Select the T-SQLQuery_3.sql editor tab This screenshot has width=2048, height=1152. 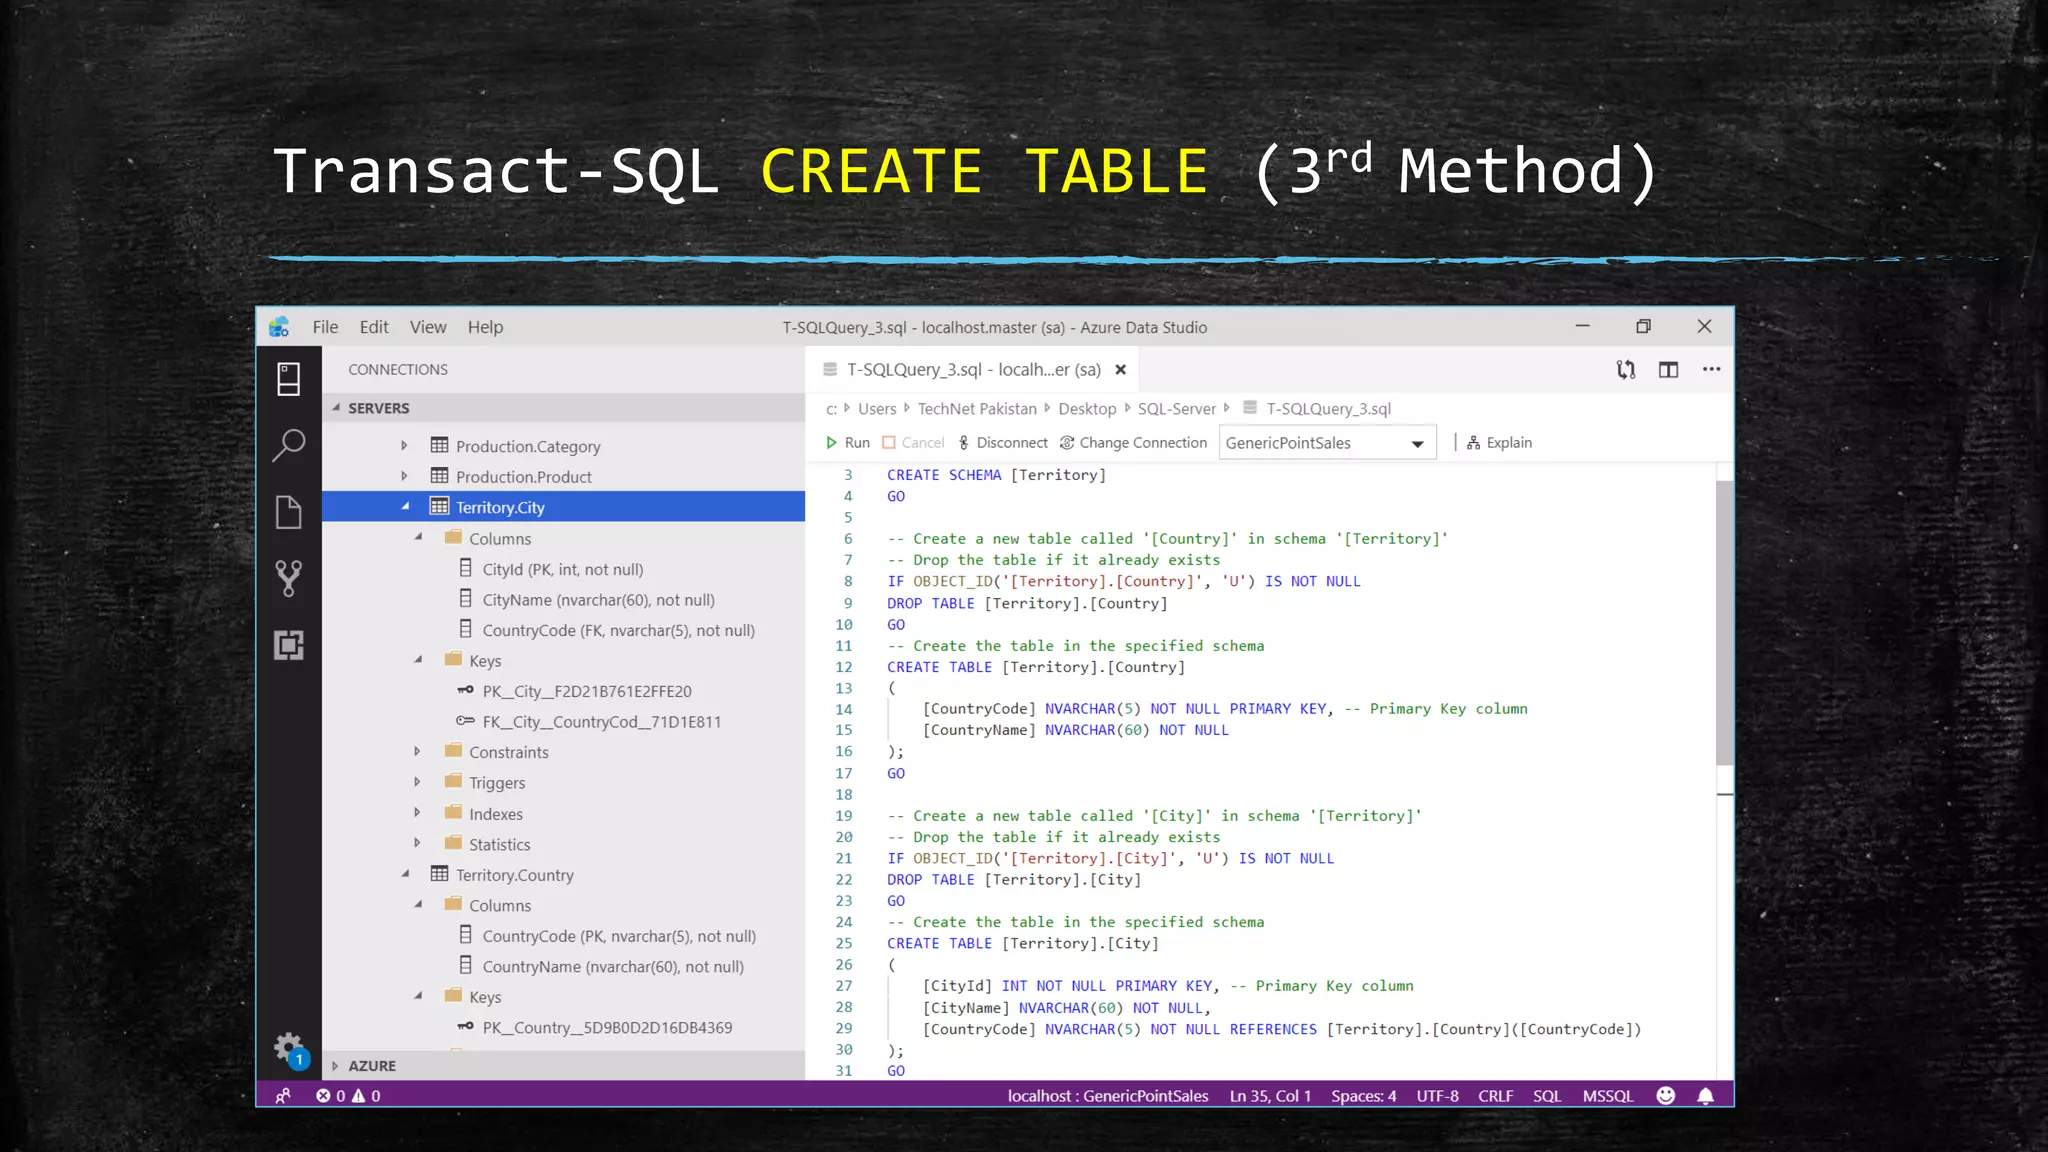[973, 370]
